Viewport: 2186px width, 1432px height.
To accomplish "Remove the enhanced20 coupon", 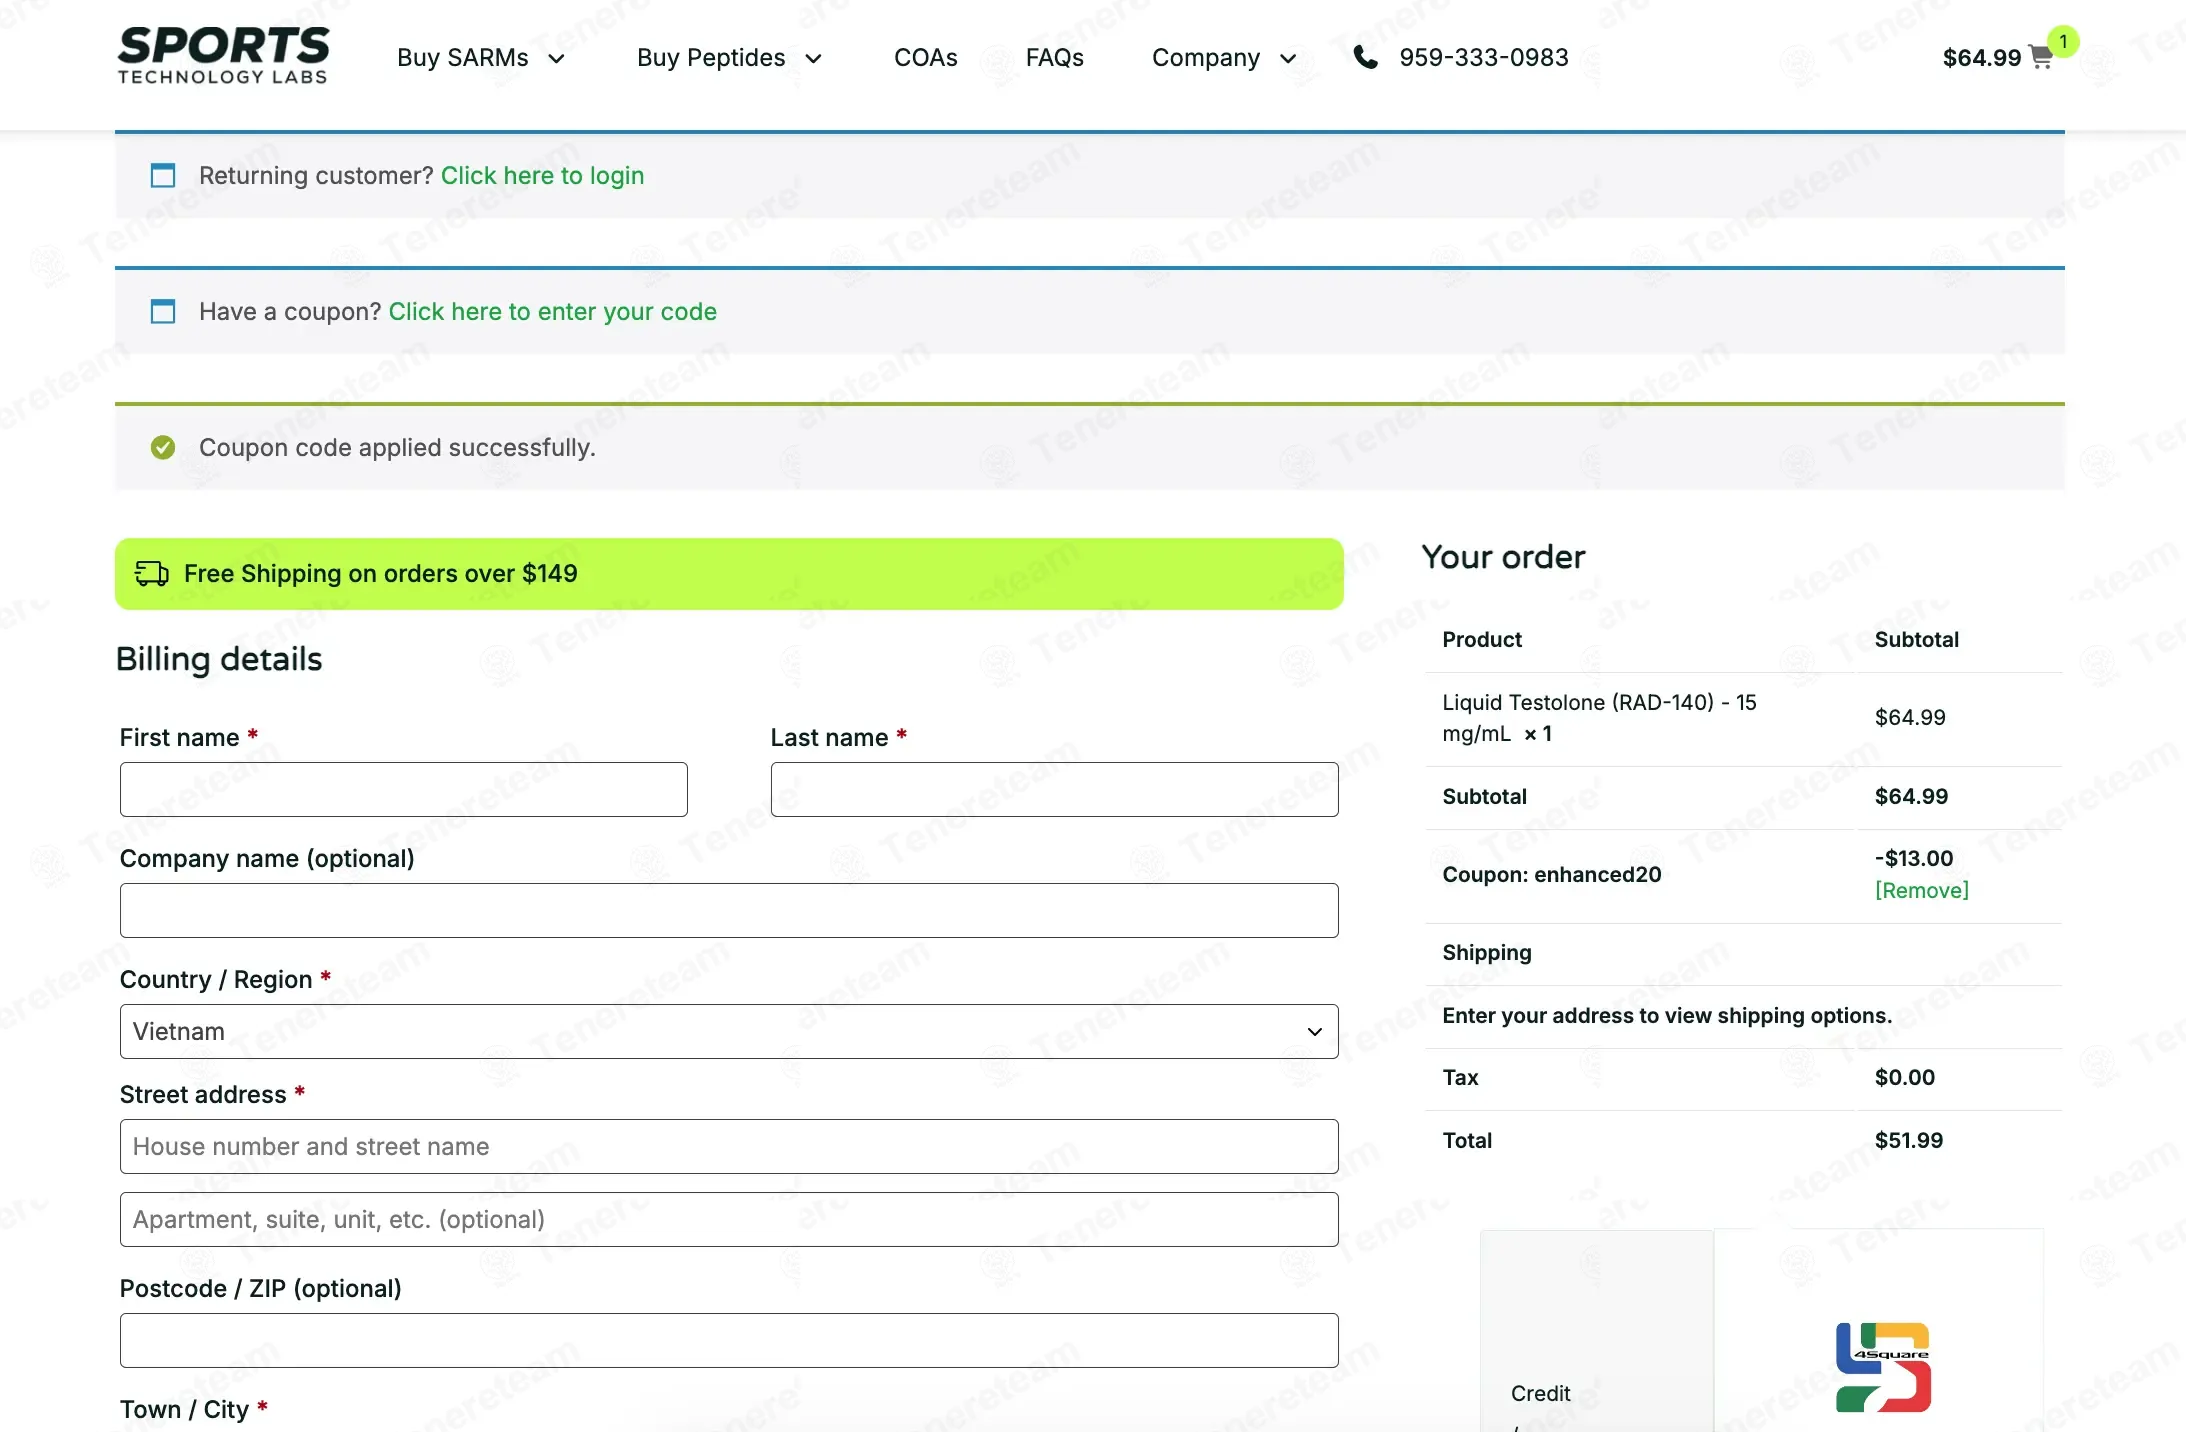I will [1922, 890].
